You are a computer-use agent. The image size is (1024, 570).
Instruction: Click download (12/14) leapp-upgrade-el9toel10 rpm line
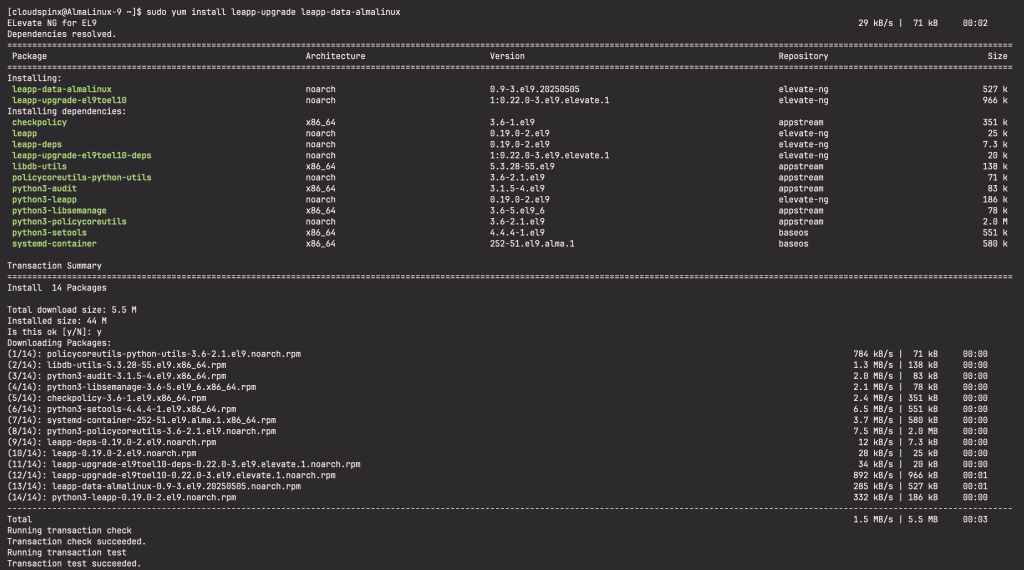pyautogui.click(x=172, y=476)
